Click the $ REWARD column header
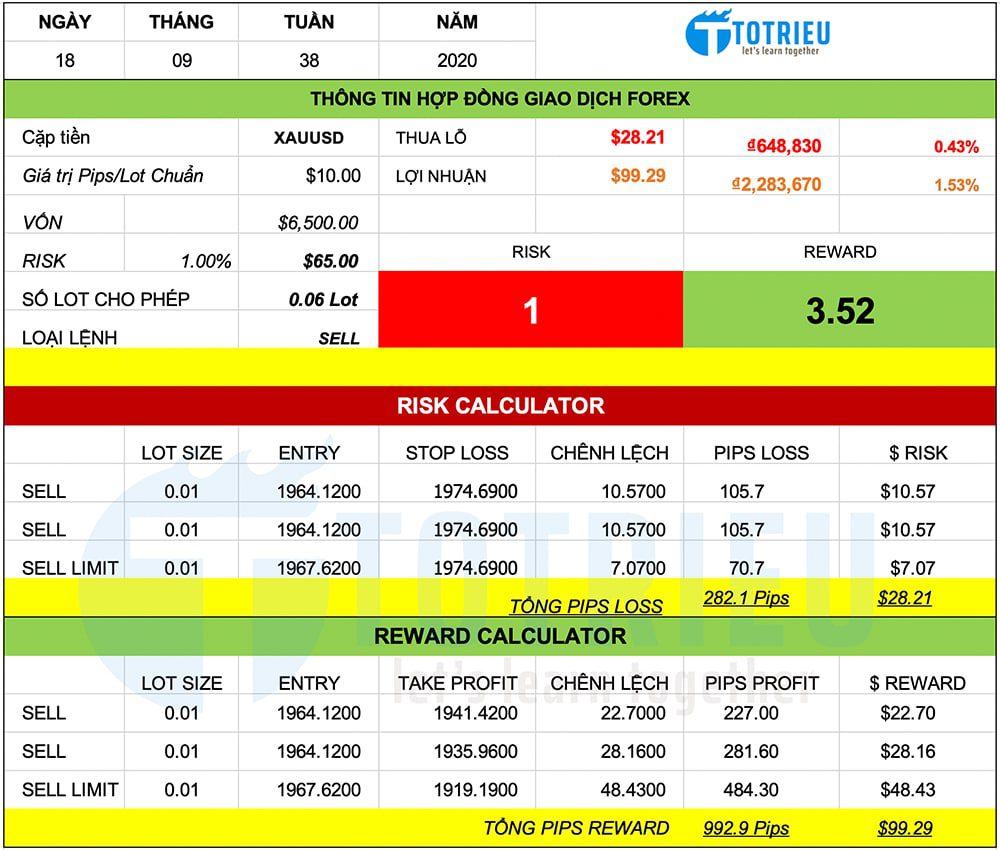Viewport: 1000px width, 850px height. coord(917,683)
